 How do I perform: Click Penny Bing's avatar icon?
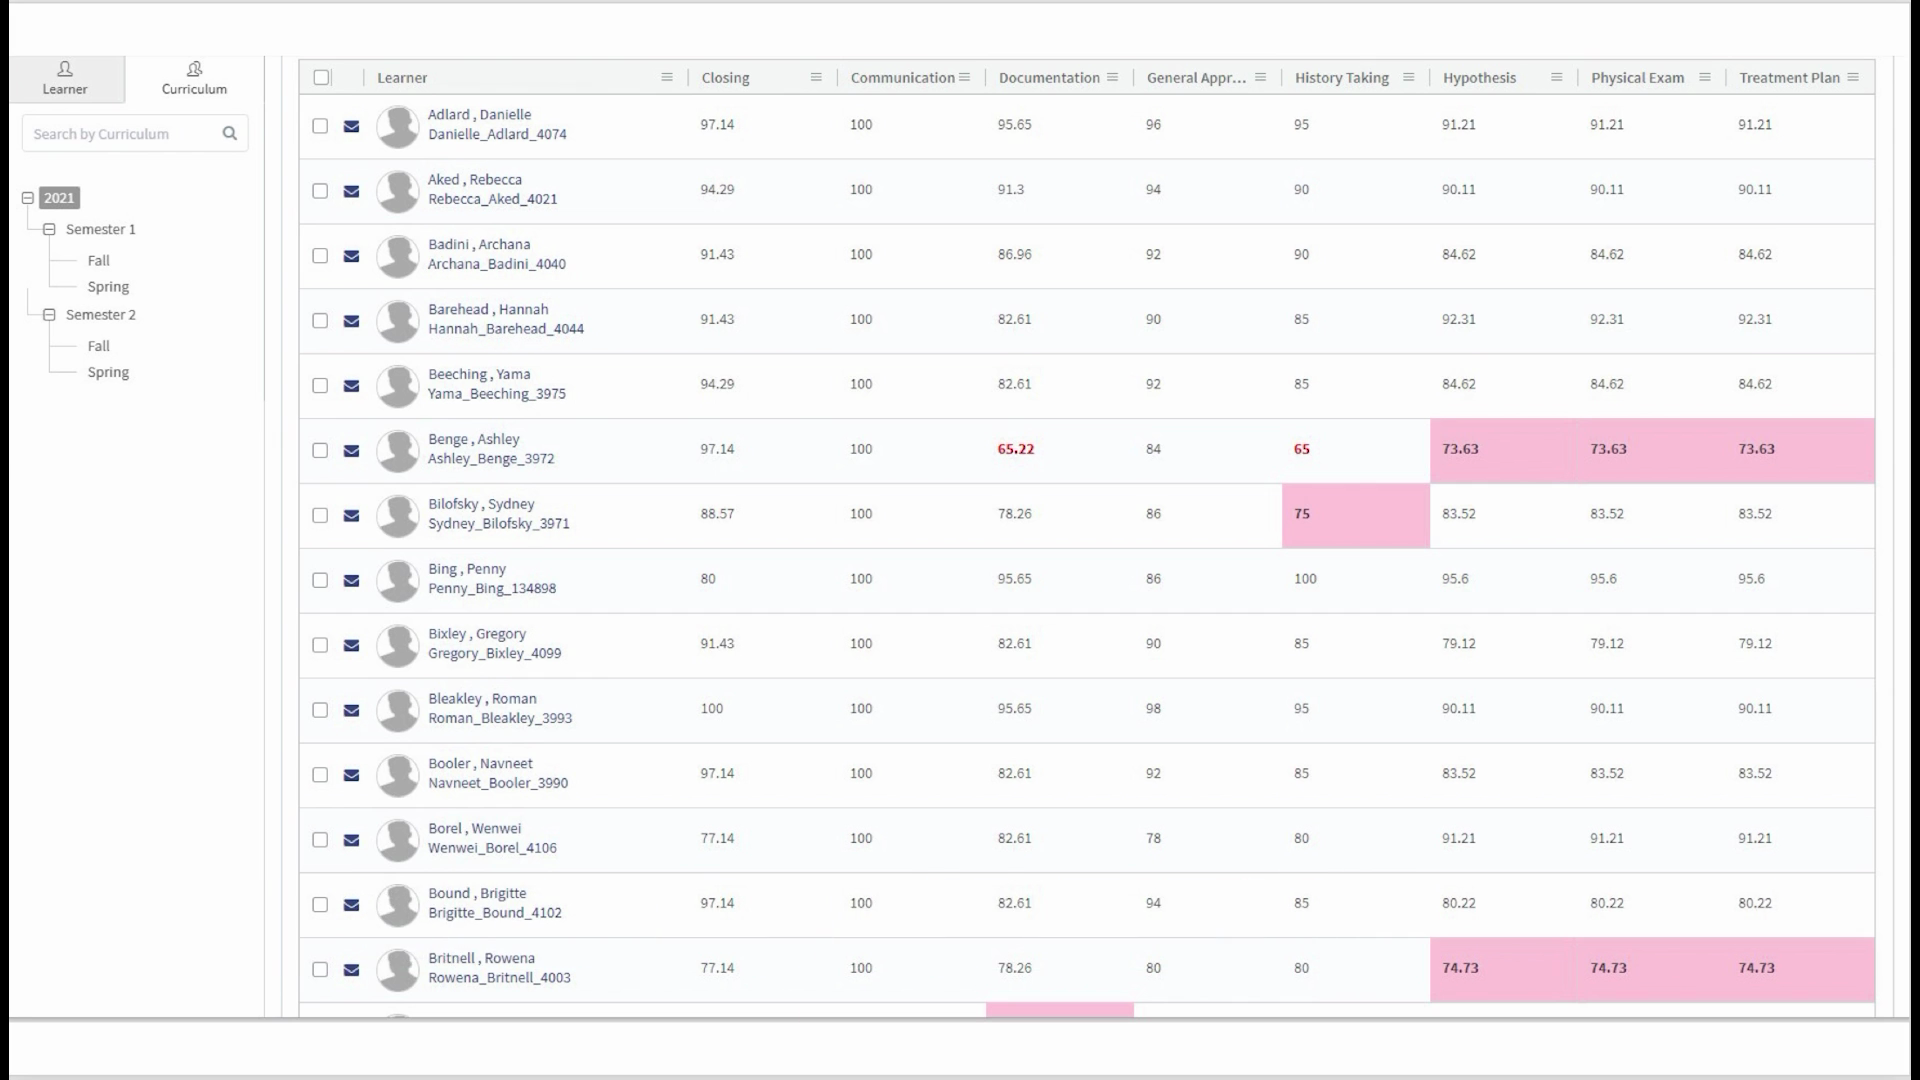(397, 580)
